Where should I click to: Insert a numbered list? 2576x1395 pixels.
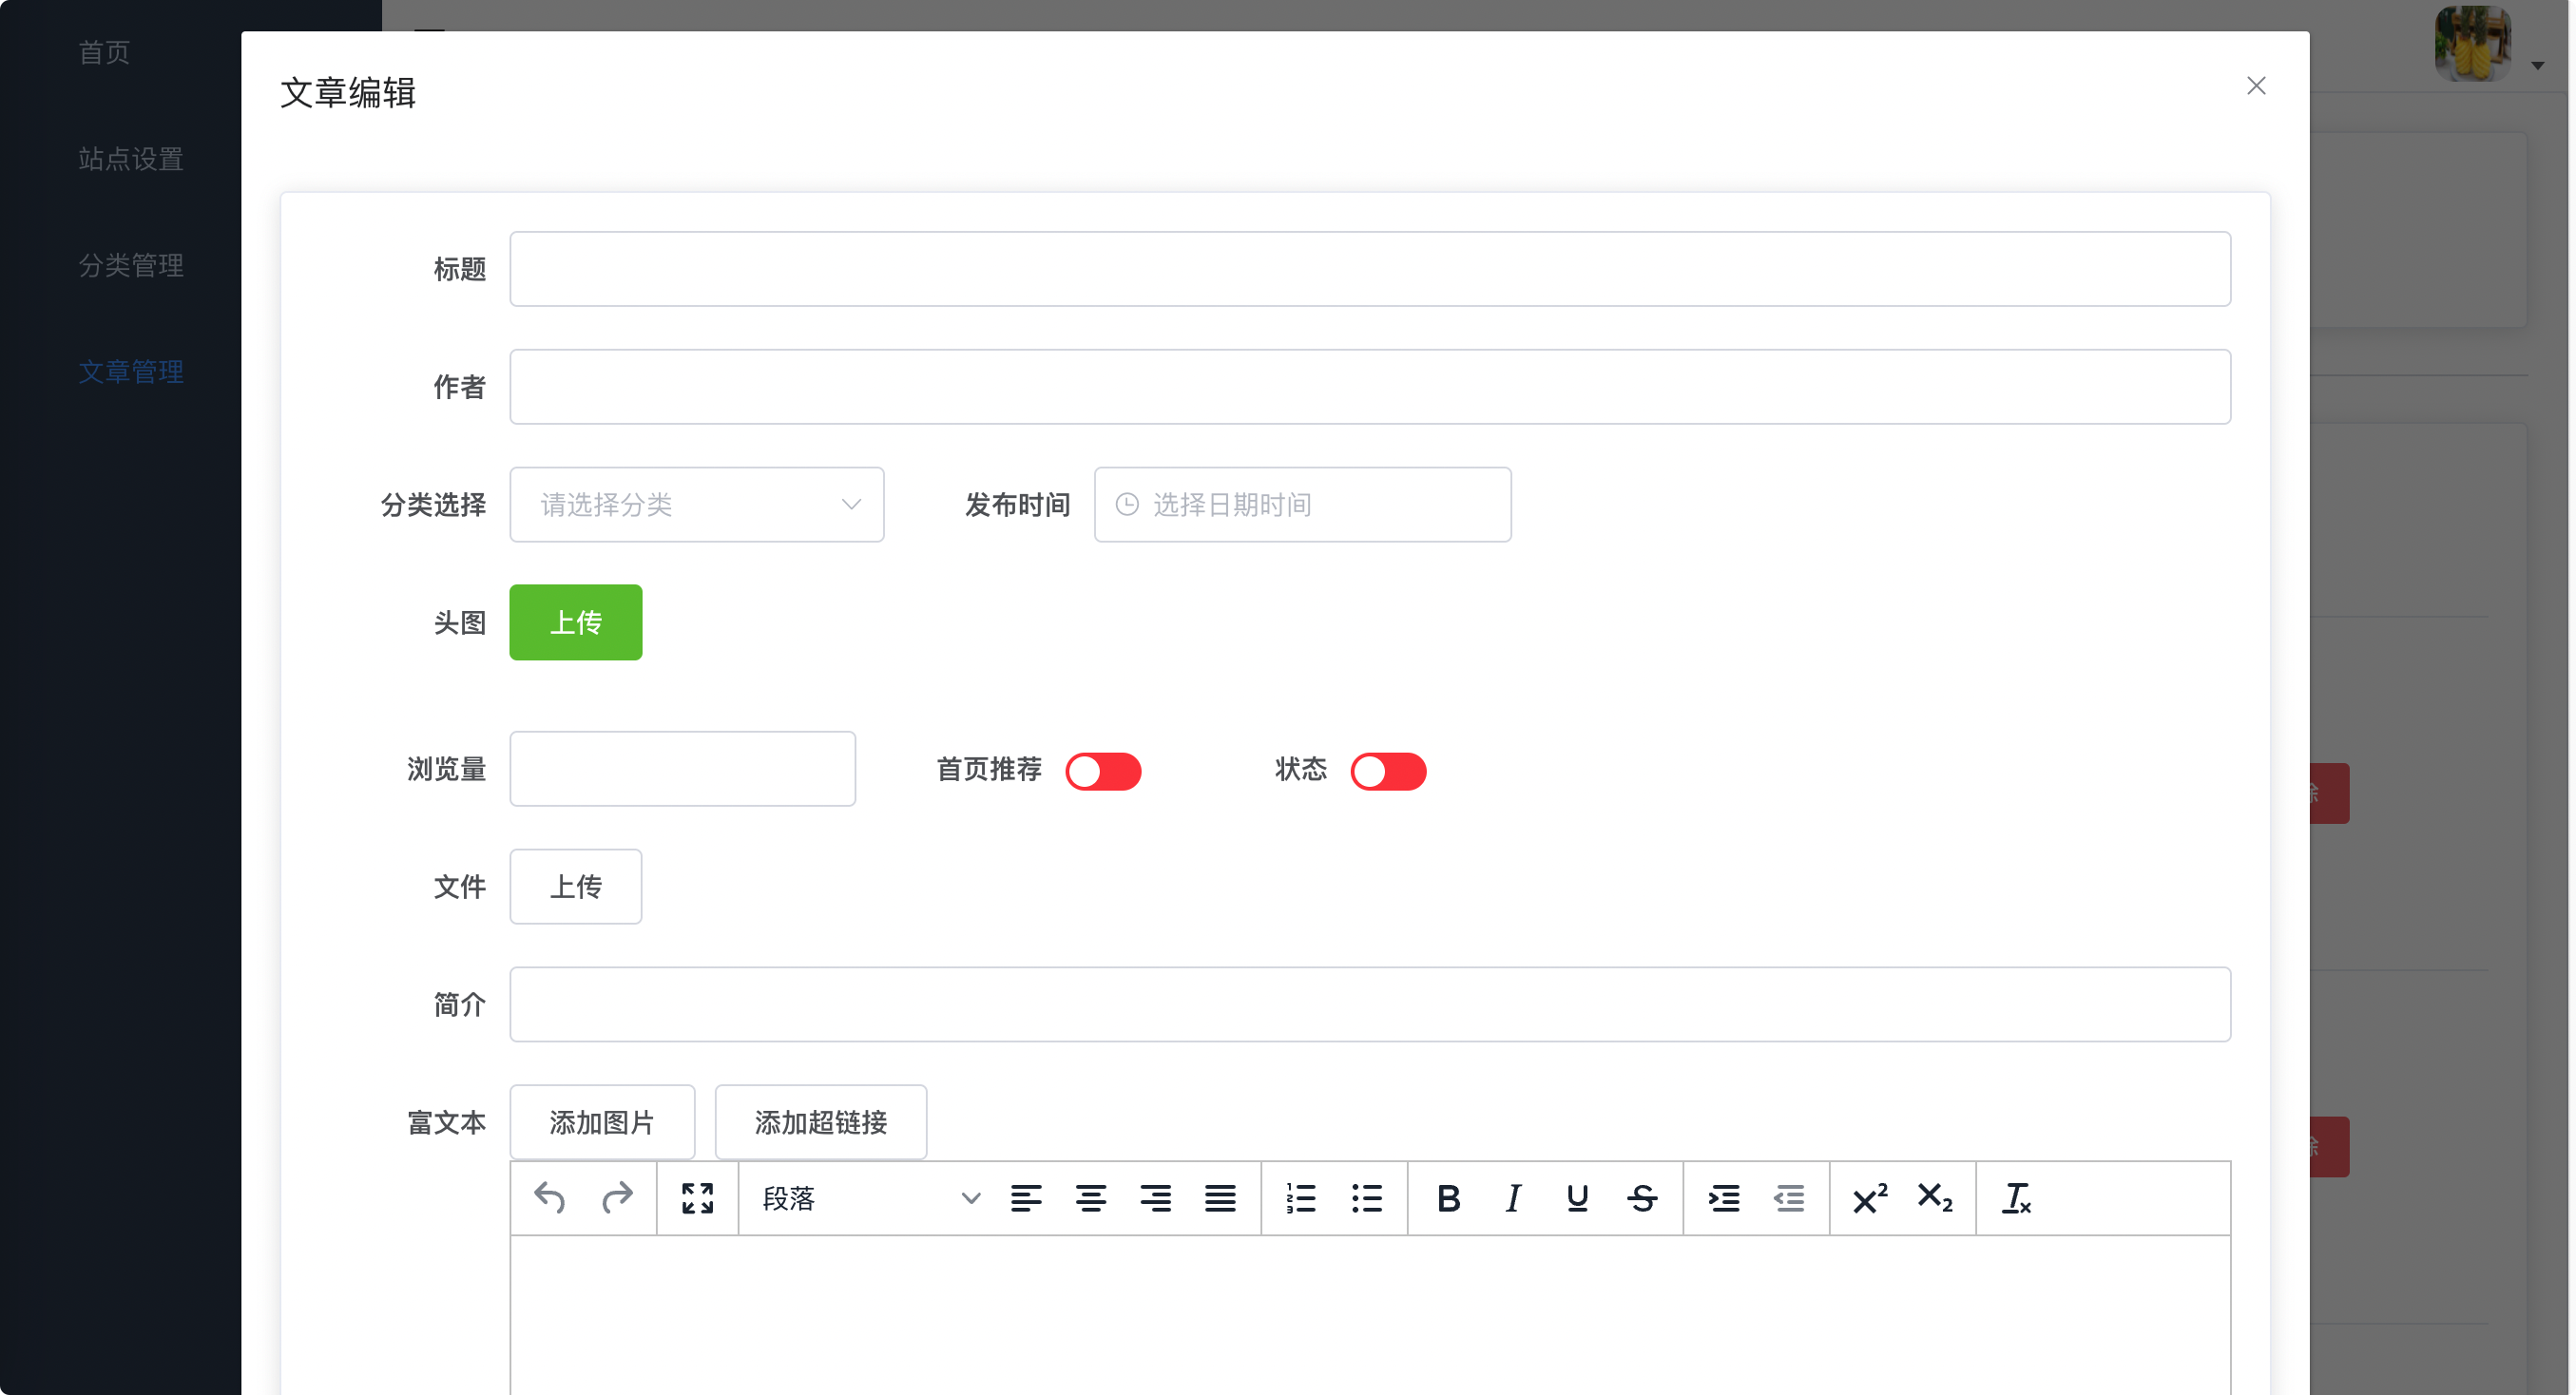pyautogui.click(x=1301, y=1197)
